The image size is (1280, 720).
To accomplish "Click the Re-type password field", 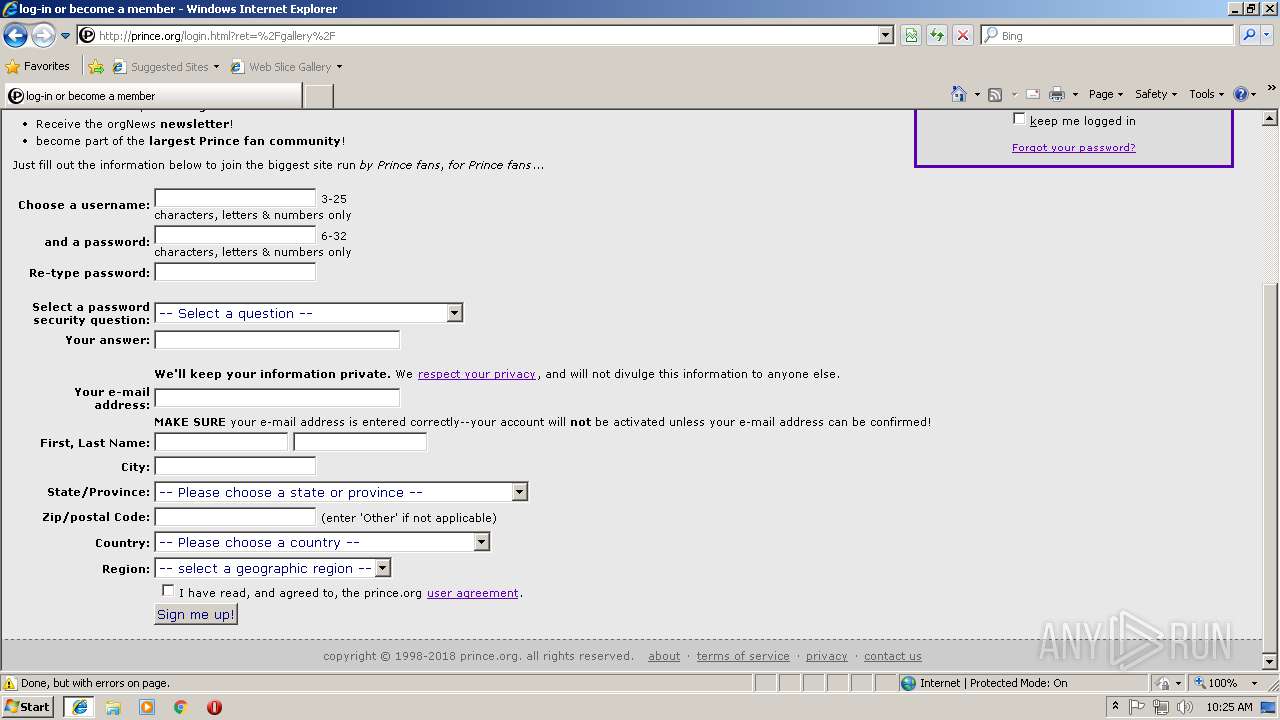I will click(x=235, y=272).
